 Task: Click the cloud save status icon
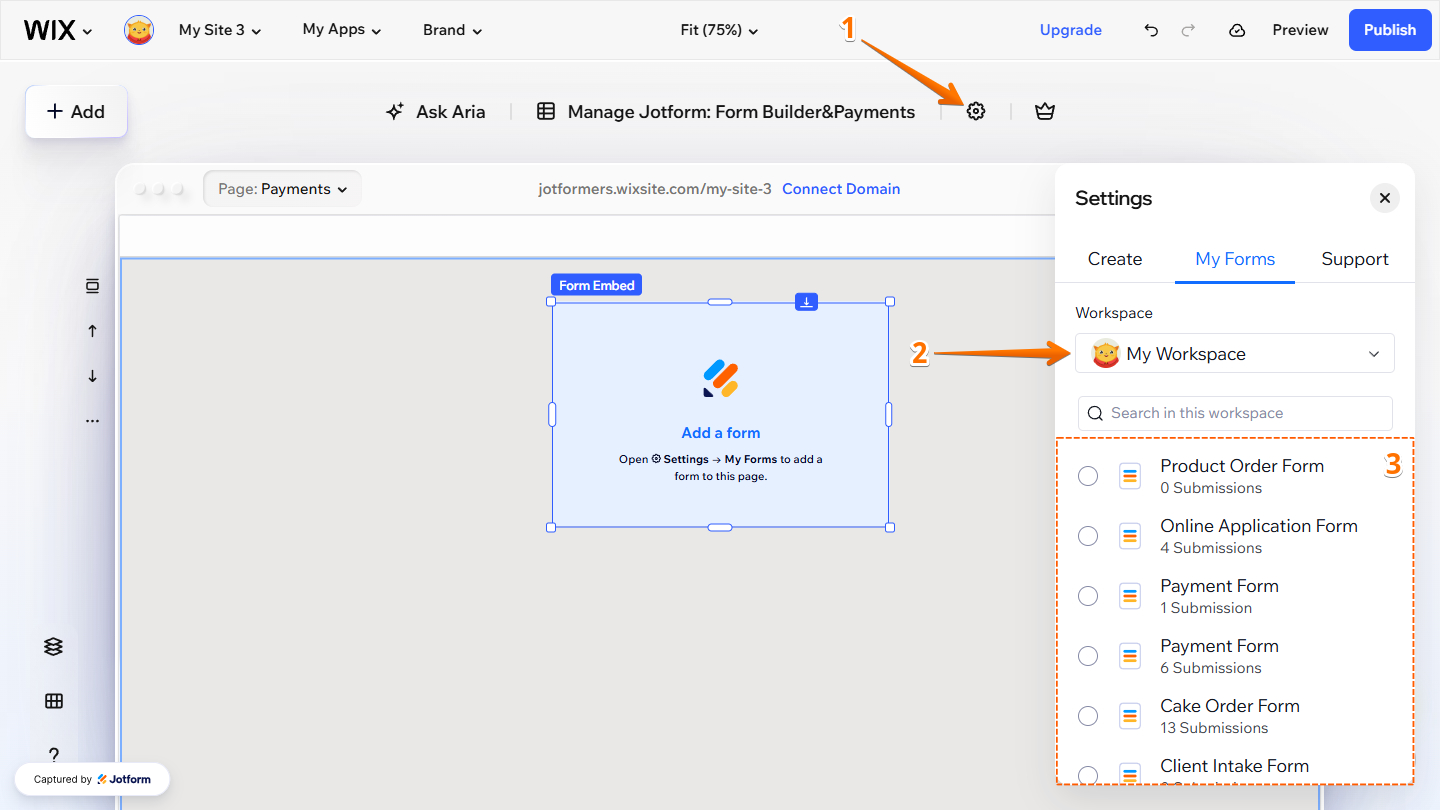point(1237,30)
